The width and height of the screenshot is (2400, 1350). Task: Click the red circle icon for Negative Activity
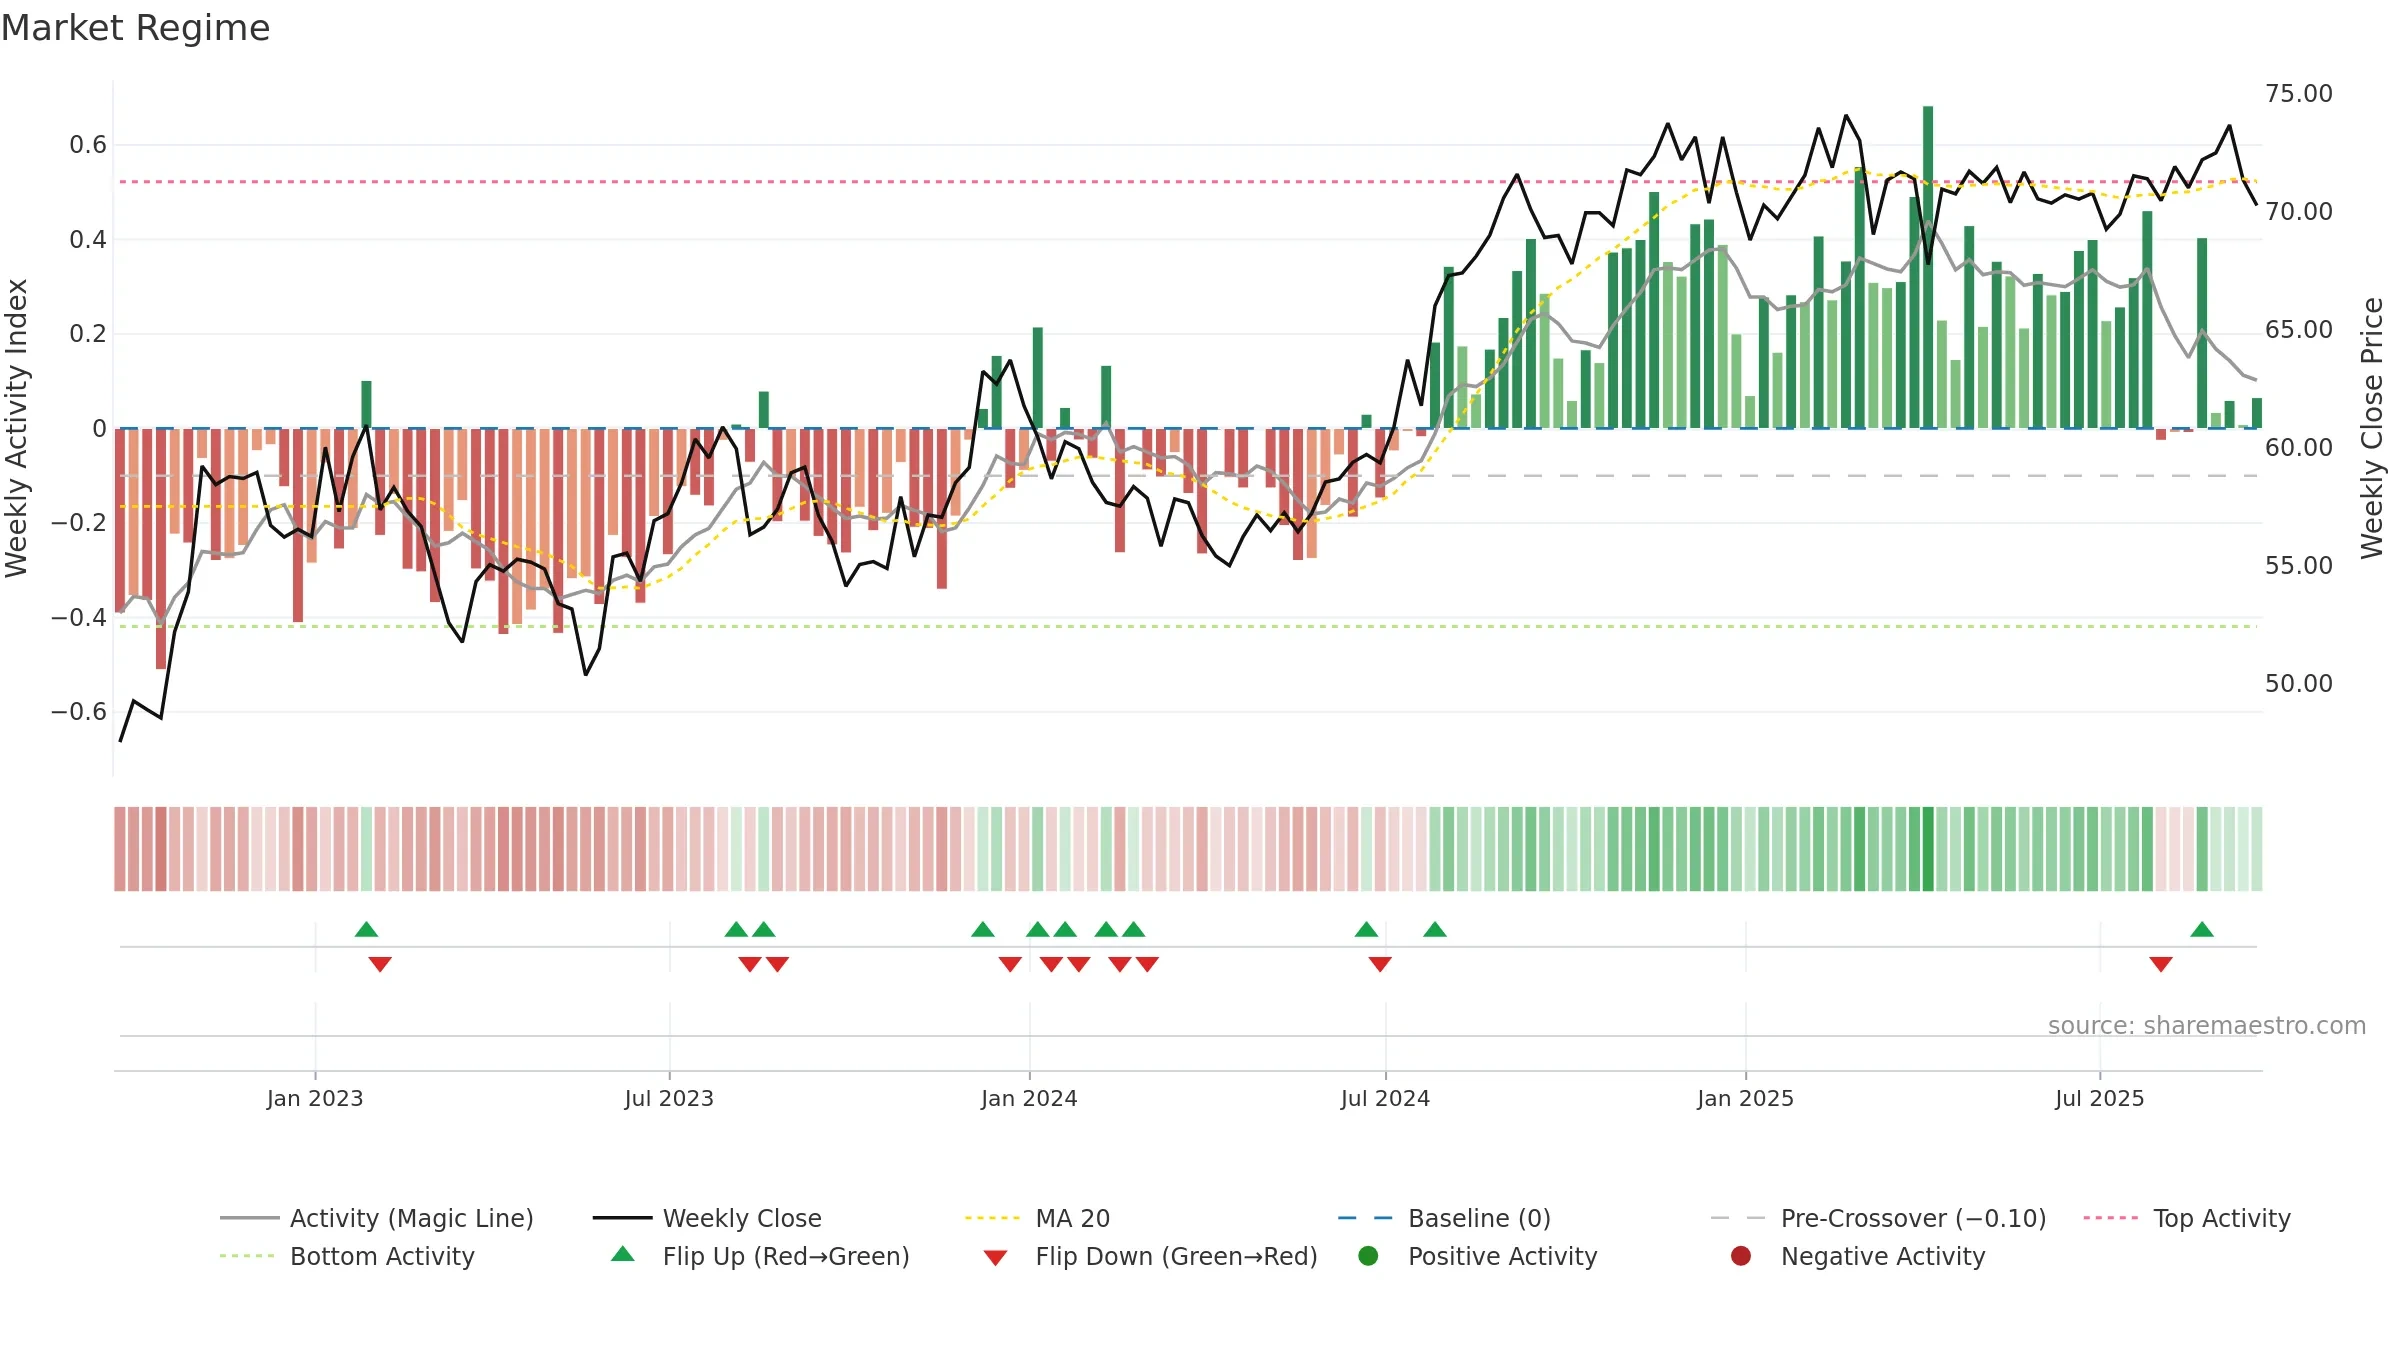tap(1741, 1256)
